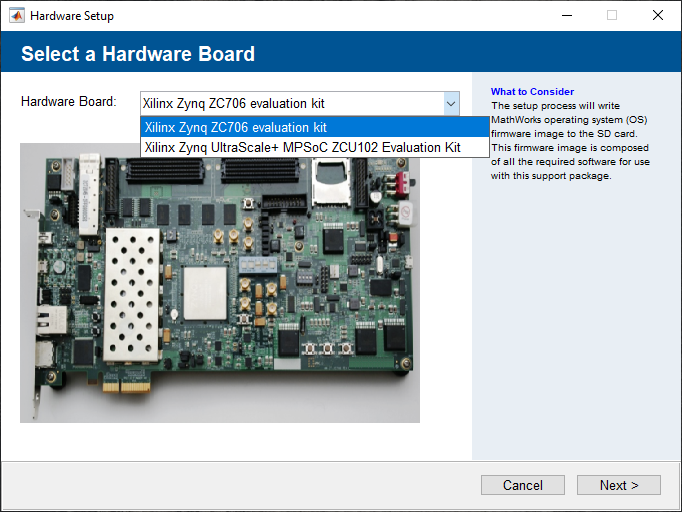Click the MATLAB logo in the title bar
The height and width of the screenshot is (512, 682).
[17, 16]
